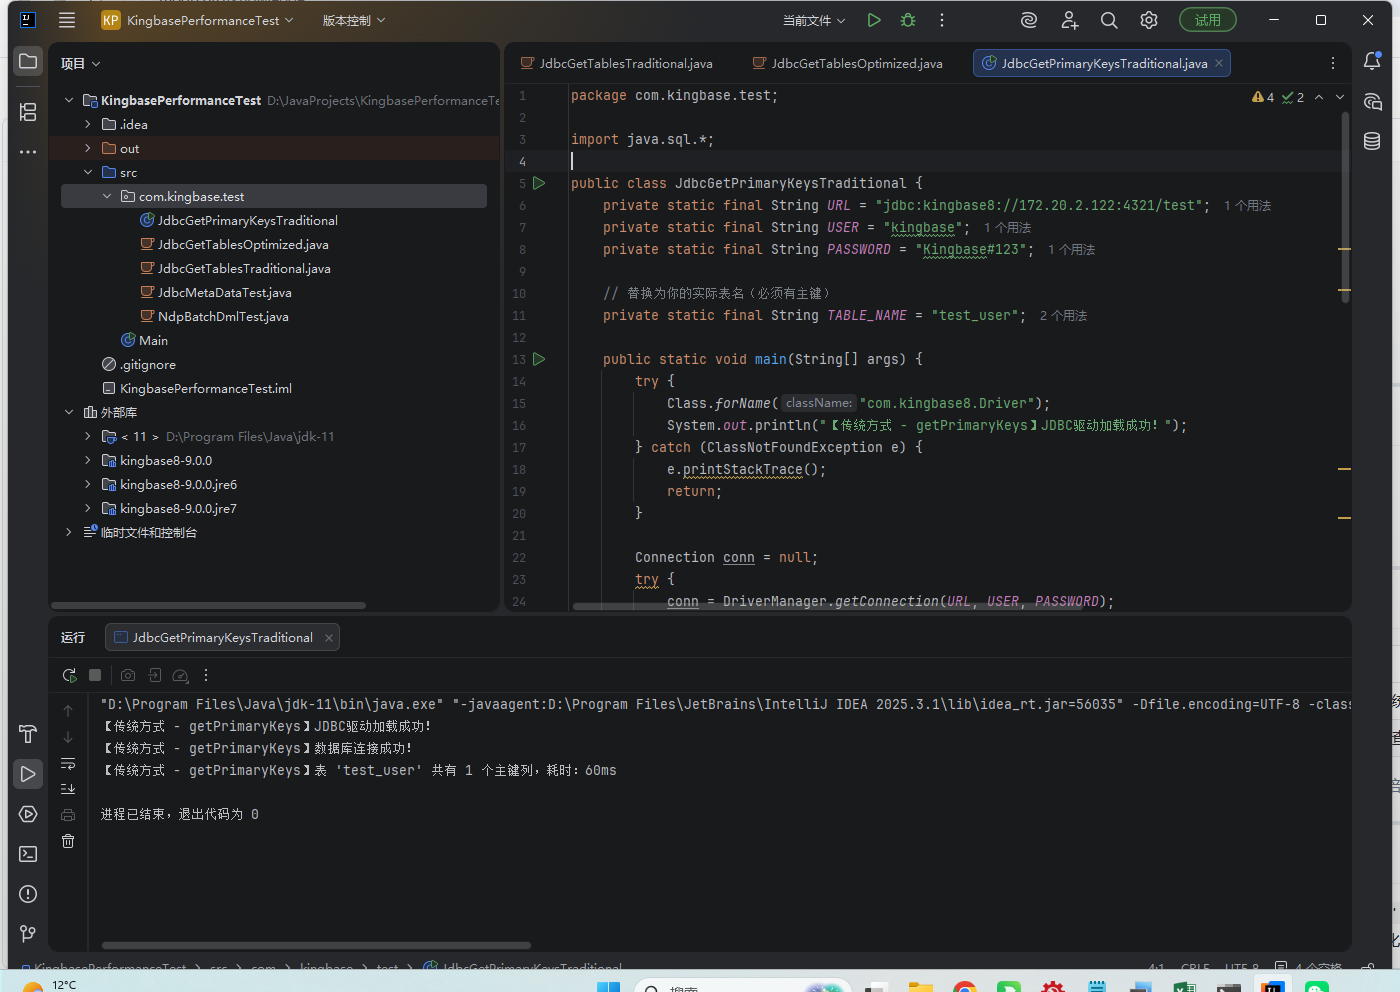1400x992 pixels.
Task: Click the 试用 trial button
Action: [1207, 20]
